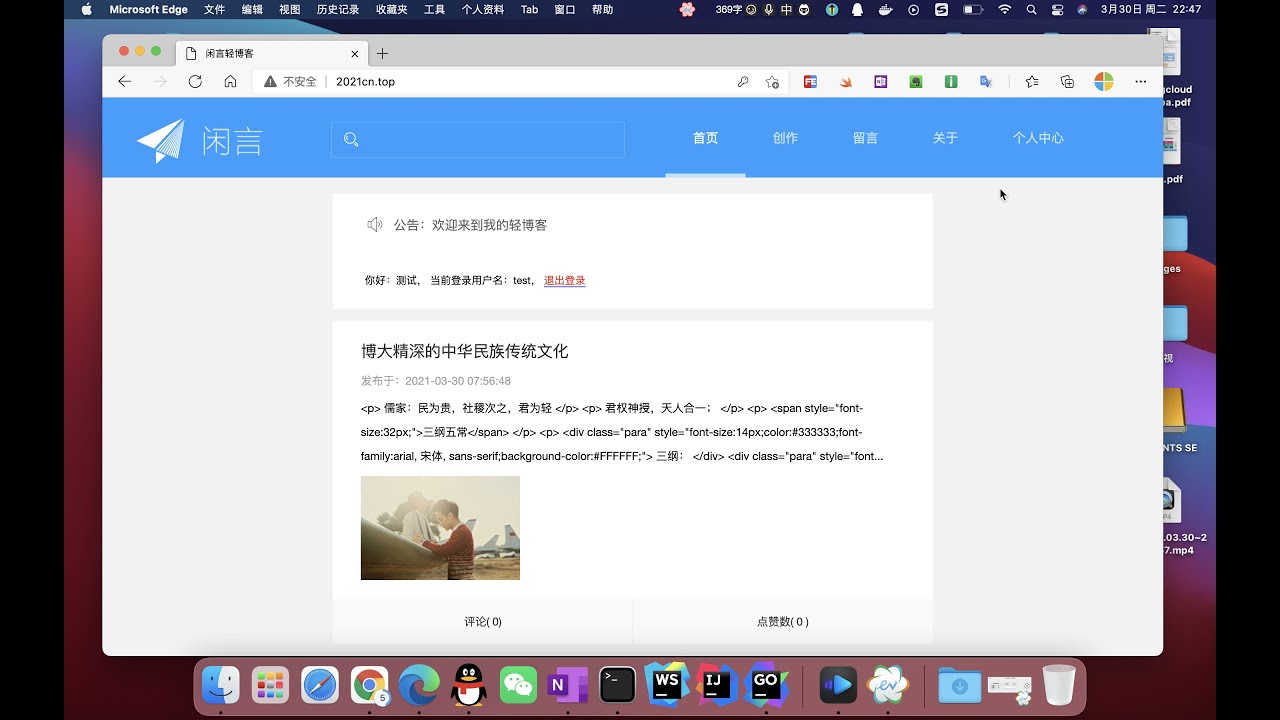Viewport: 1280px width, 720px height.
Task: Open Control Center in menu bar
Action: pyautogui.click(x=1058, y=9)
